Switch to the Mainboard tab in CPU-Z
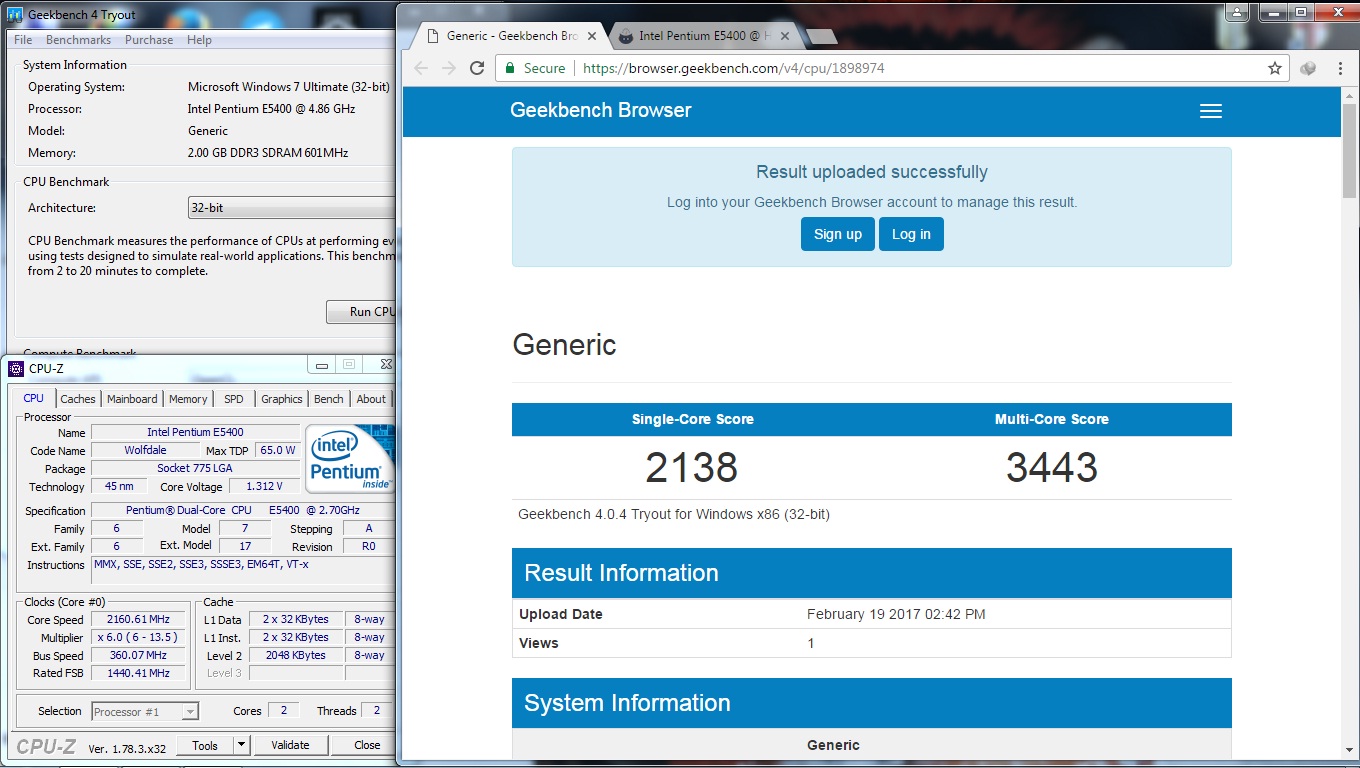 [x=132, y=399]
